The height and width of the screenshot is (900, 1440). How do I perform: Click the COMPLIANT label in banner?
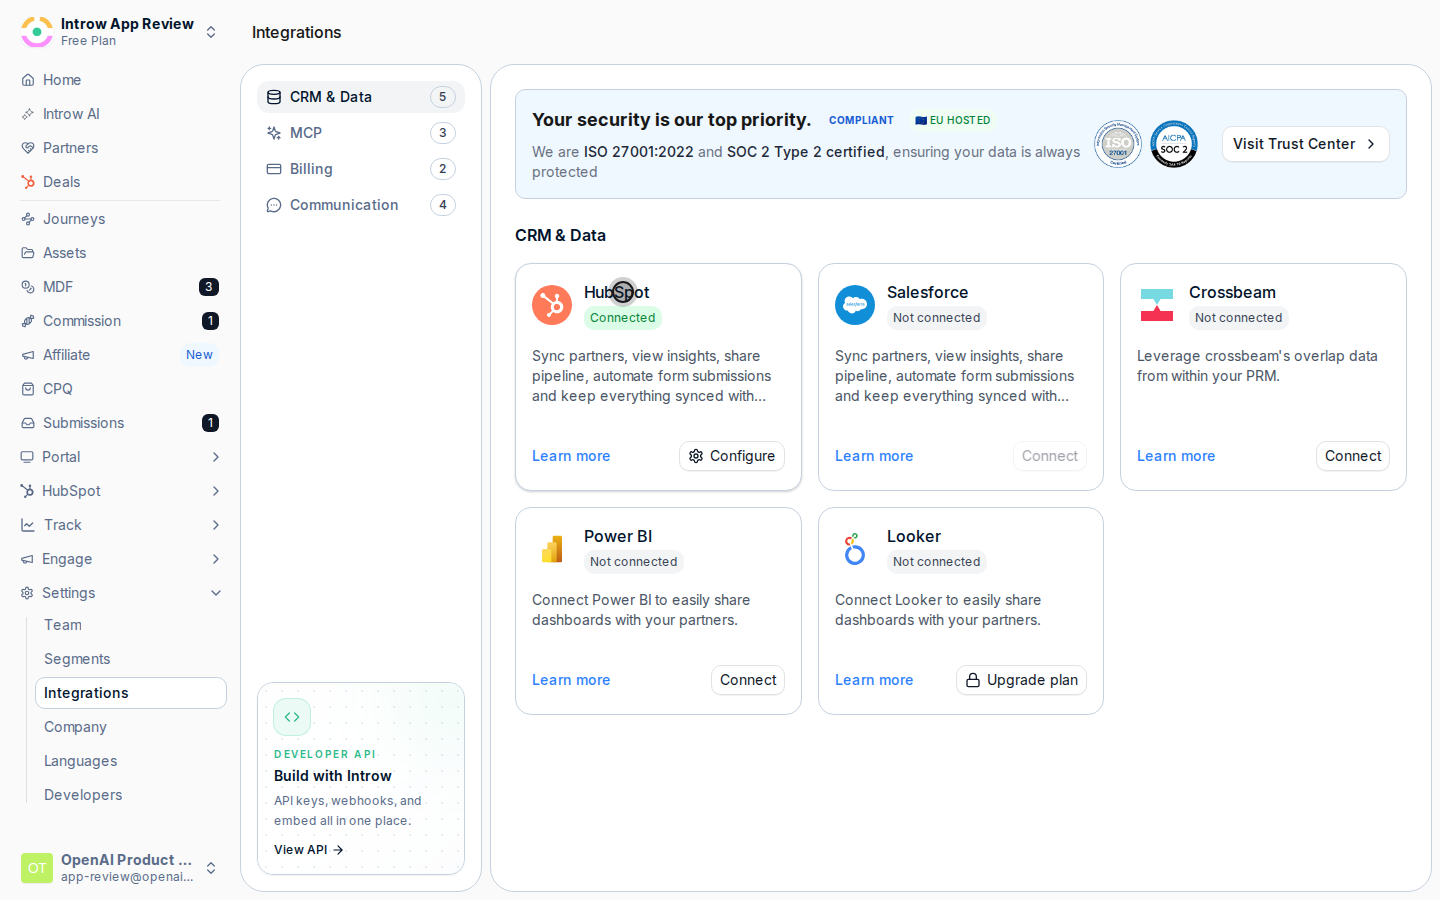861,120
